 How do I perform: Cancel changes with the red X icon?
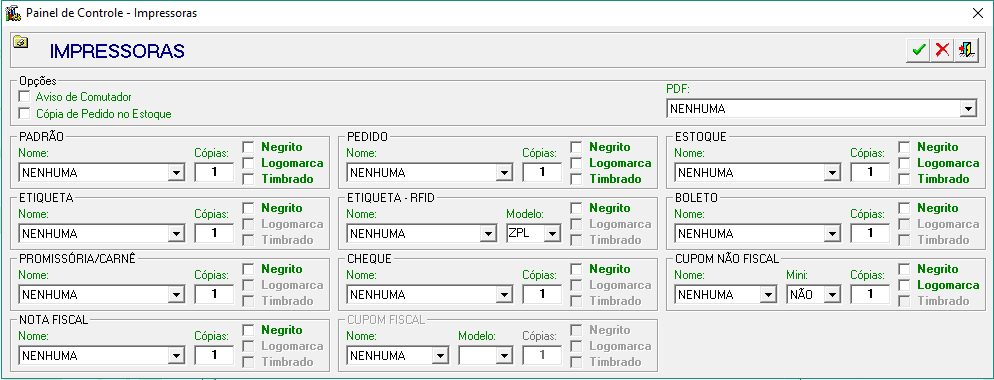[942, 50]
